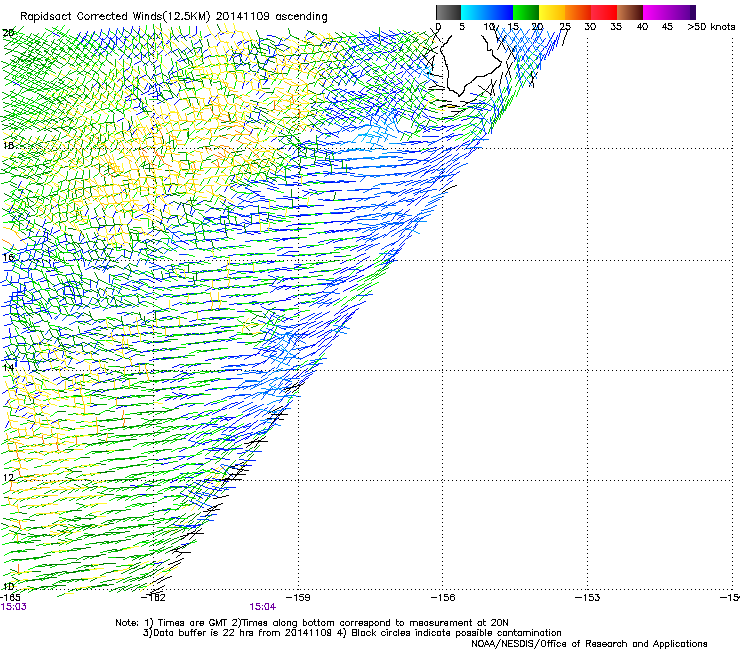Click the red 30-35 knots legend swatch
The height and width of the screenshot is (650, 740).
[604, 12]
